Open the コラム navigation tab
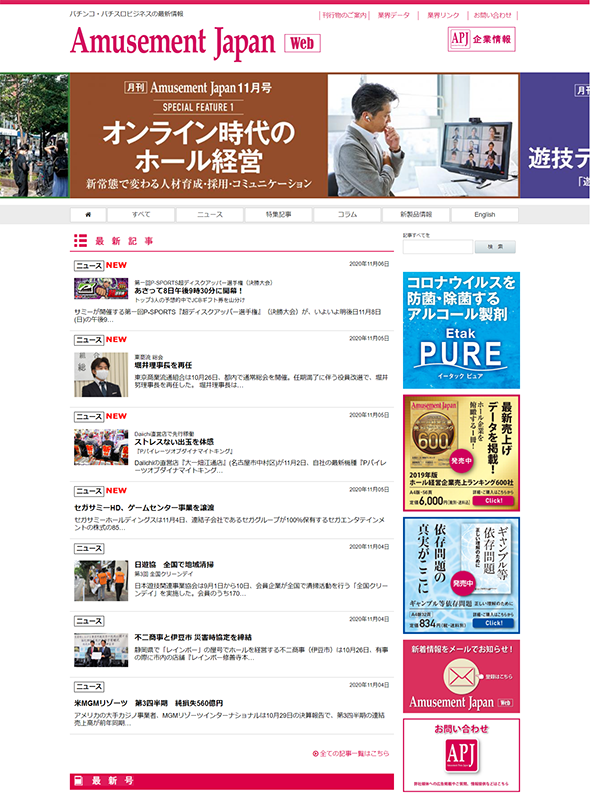 tap(347, 215)
